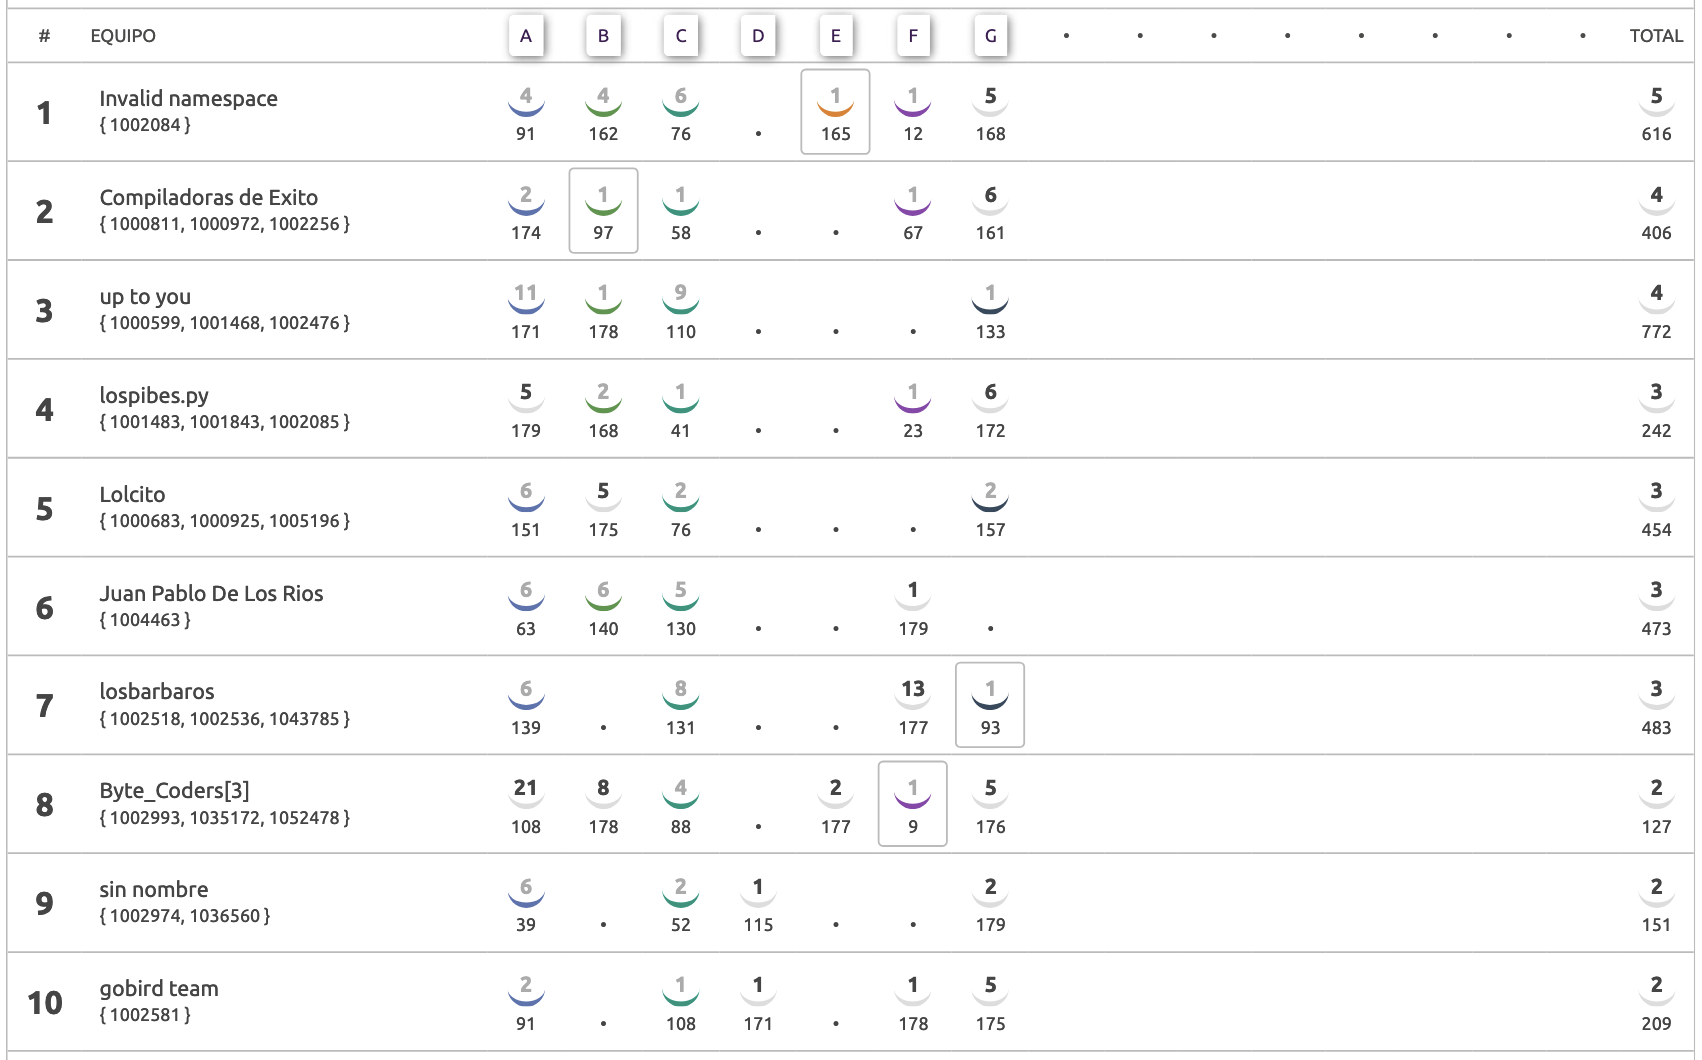Click Compiladoras de Exito's boxed B result
Image resolution: width=1702 pixels, height=1060 pixels.
[x=603, y=211]
